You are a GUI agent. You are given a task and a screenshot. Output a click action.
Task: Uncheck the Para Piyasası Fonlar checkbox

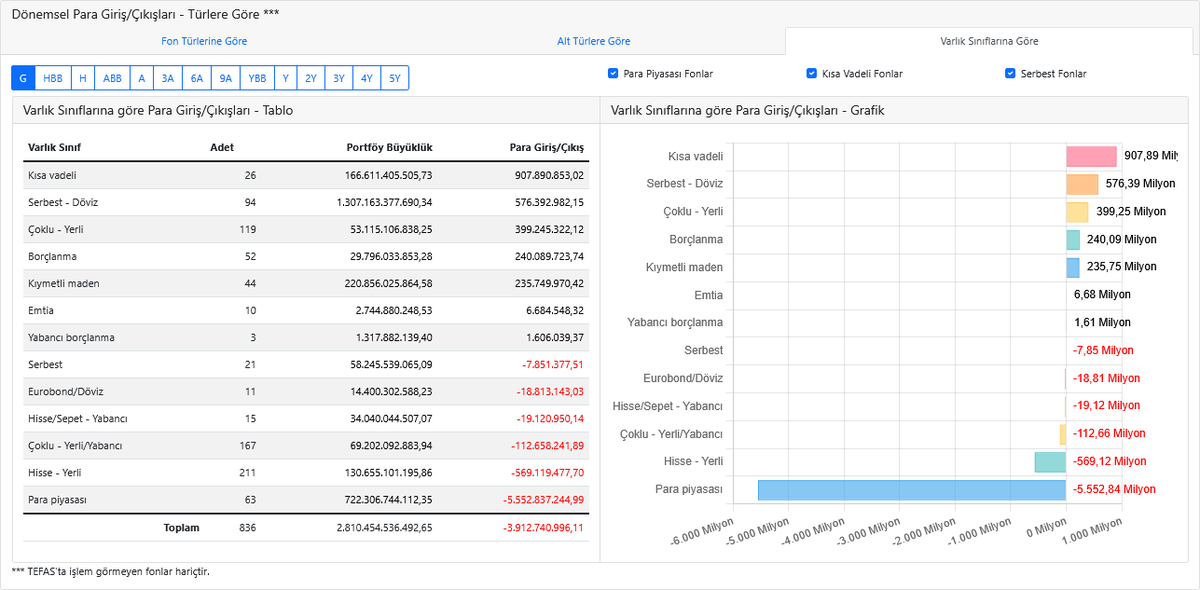click(613, 73)
